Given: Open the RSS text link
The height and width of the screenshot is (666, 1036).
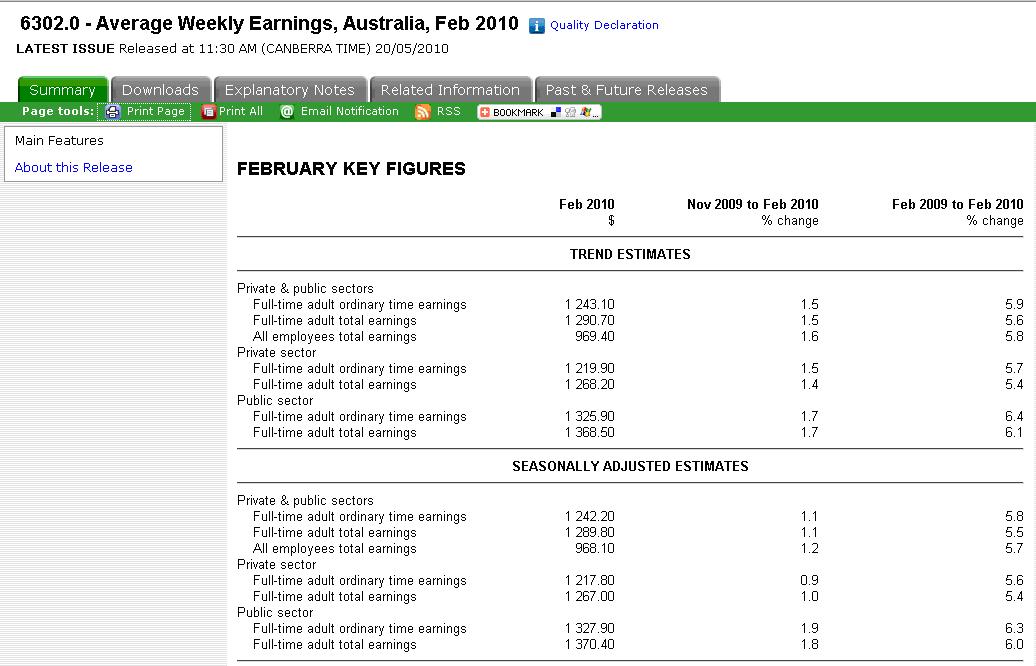Looking at the screenshot, I should click(449, 111).
